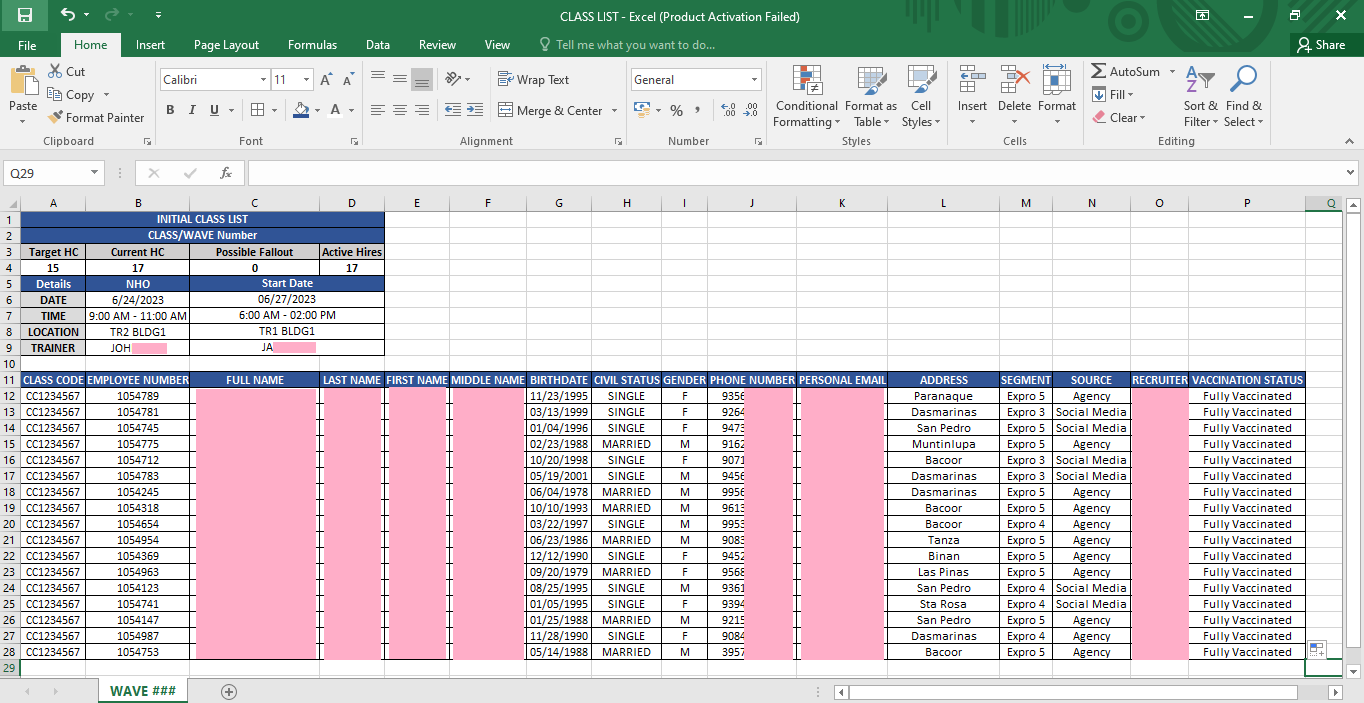
Task: Decrease font size
Action: click(x=348, y=80)
